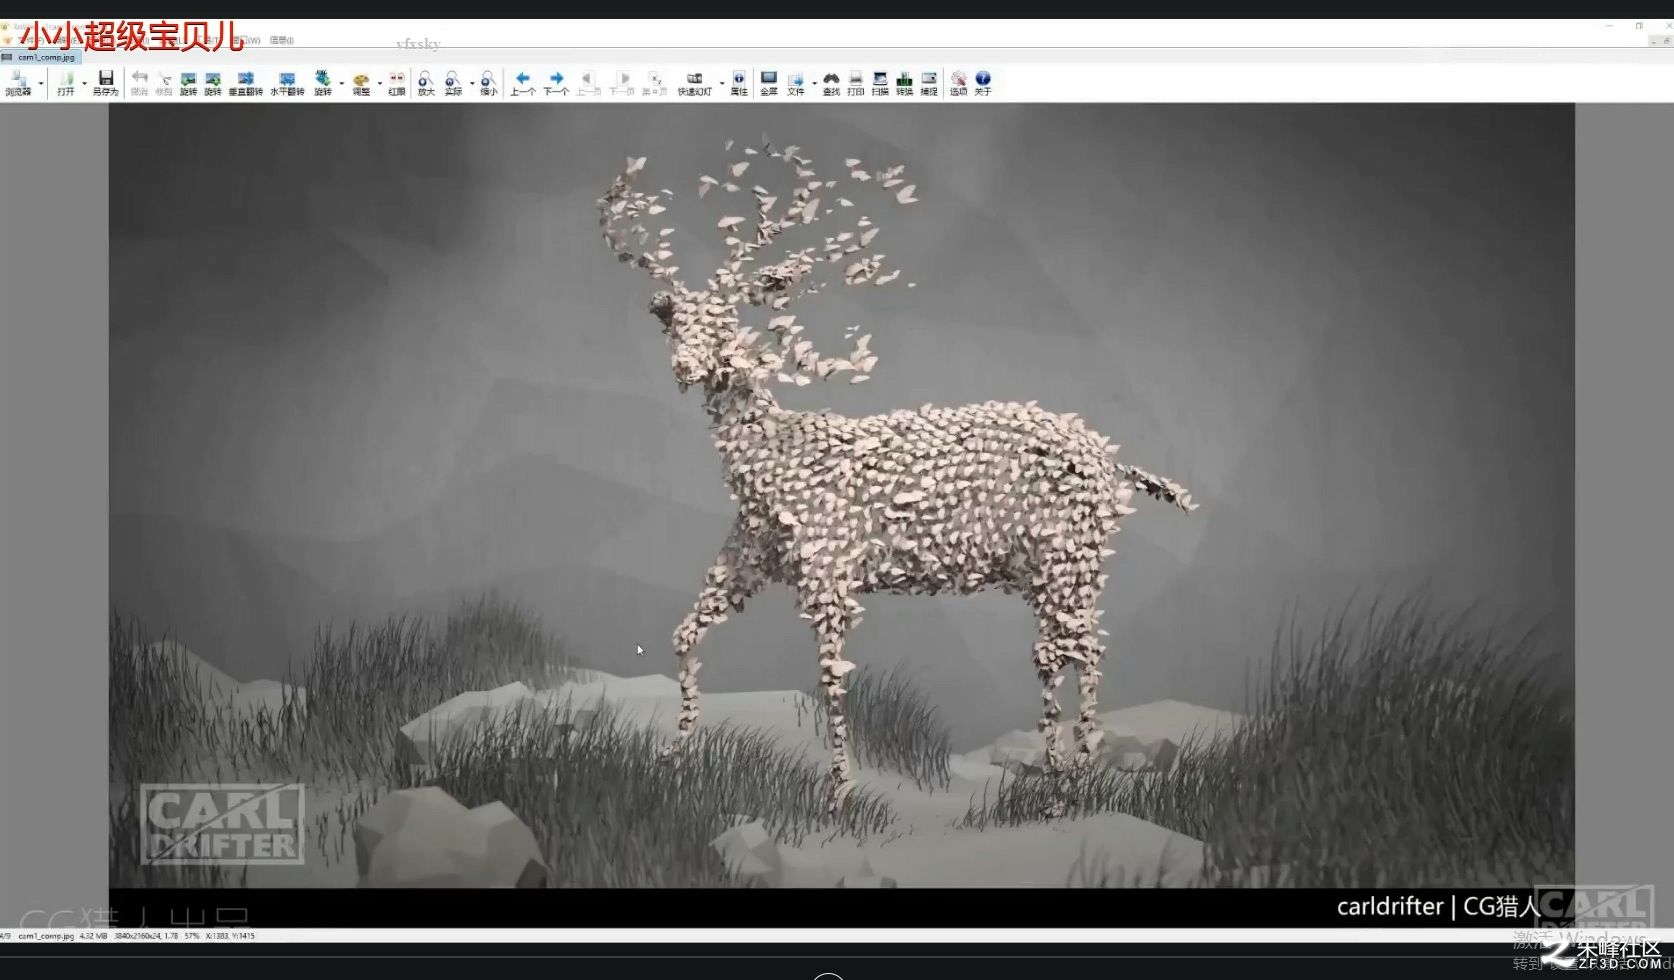The height and width of the screenshot is (980, 1674).
Task: Open the 浏览器 browser tool
Action: 18,83
